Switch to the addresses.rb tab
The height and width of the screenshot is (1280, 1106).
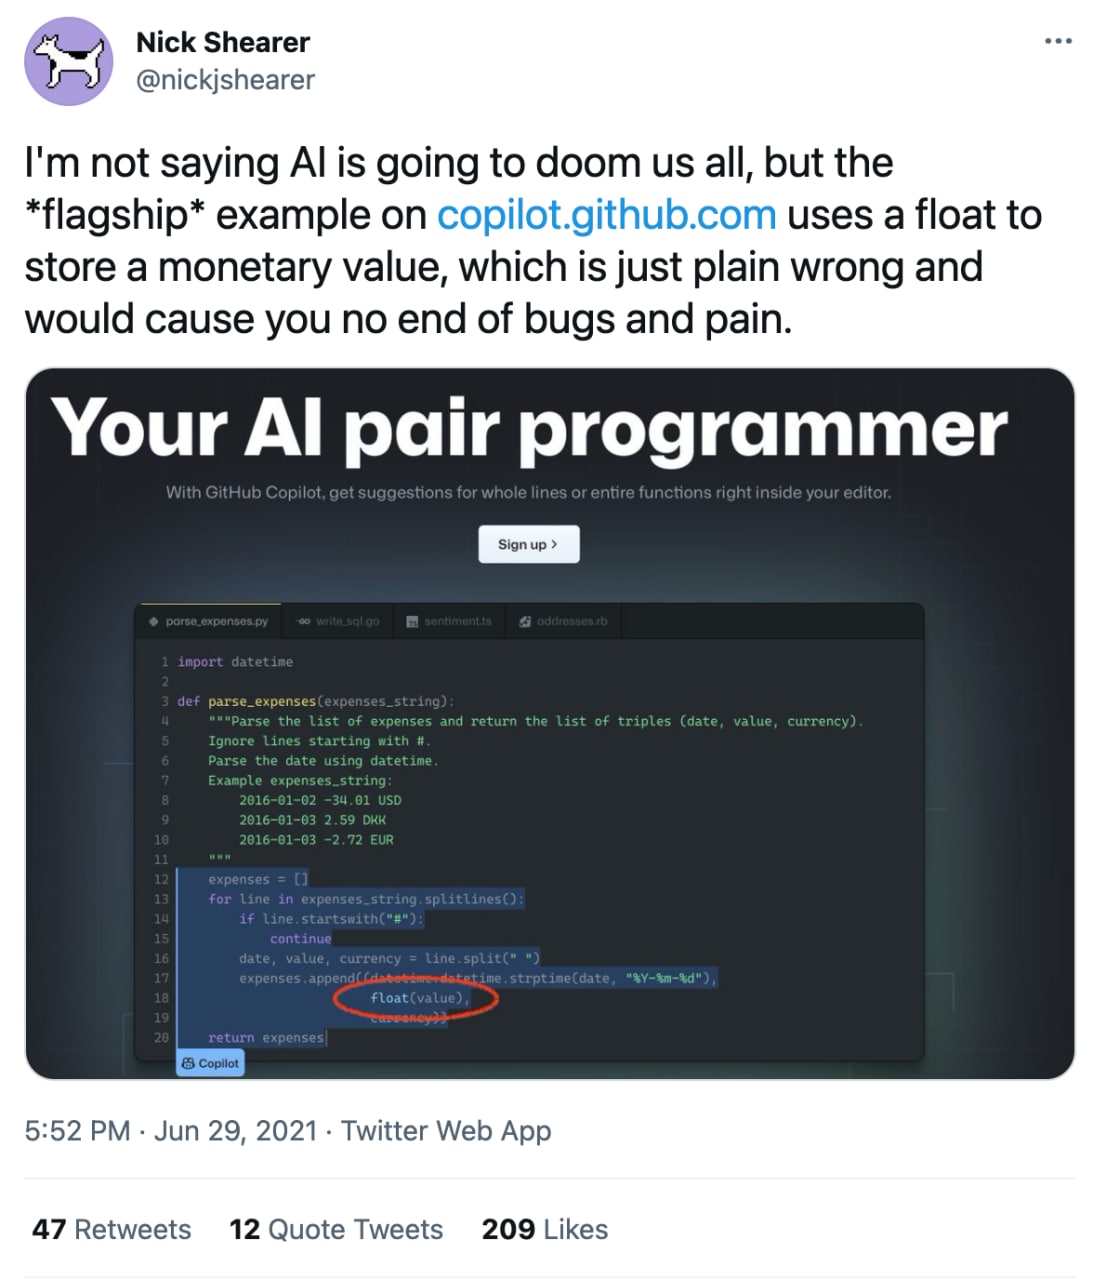[x=563, y=621]
